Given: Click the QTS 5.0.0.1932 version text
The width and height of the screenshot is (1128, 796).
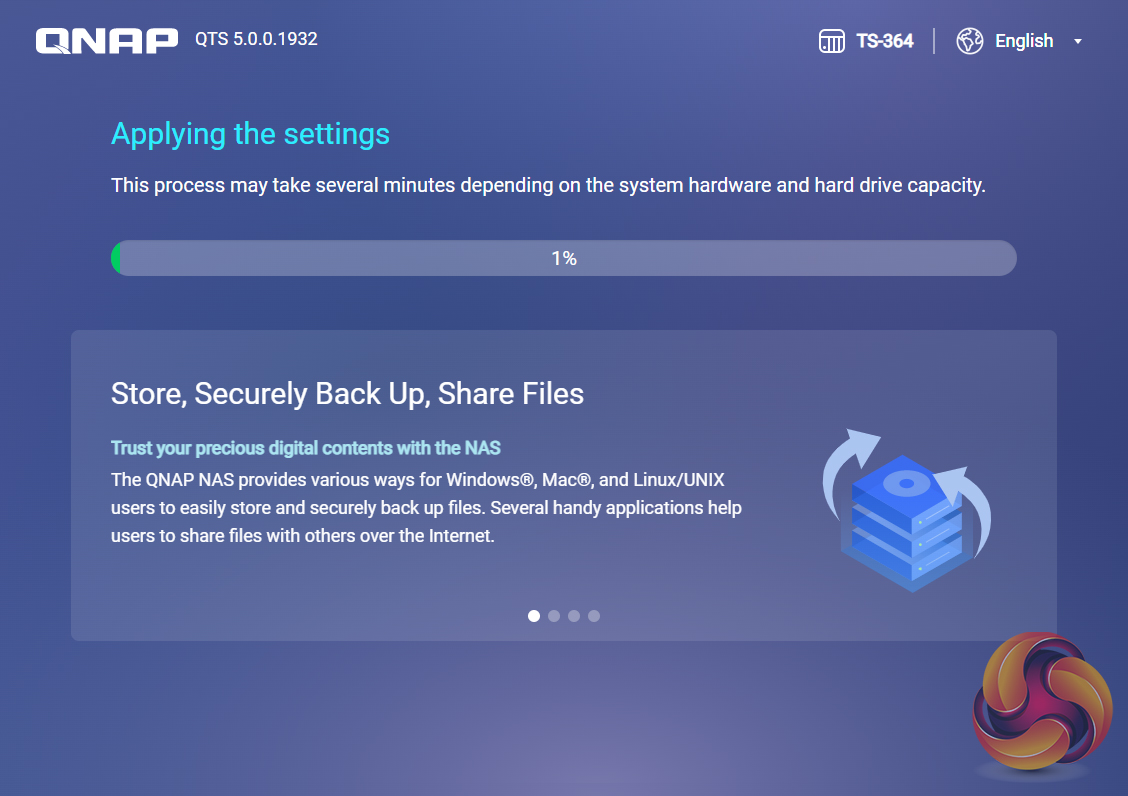Looking at the screenshot, I should 256,40.
